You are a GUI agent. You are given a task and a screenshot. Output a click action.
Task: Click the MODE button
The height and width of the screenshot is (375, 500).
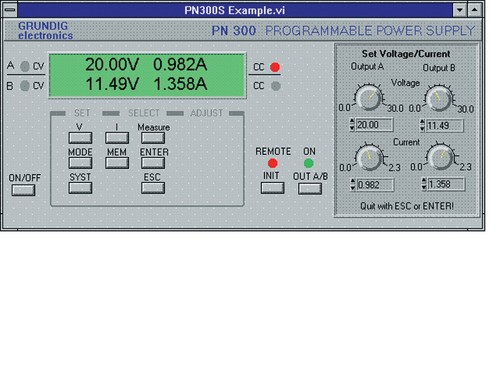point(80,163)
